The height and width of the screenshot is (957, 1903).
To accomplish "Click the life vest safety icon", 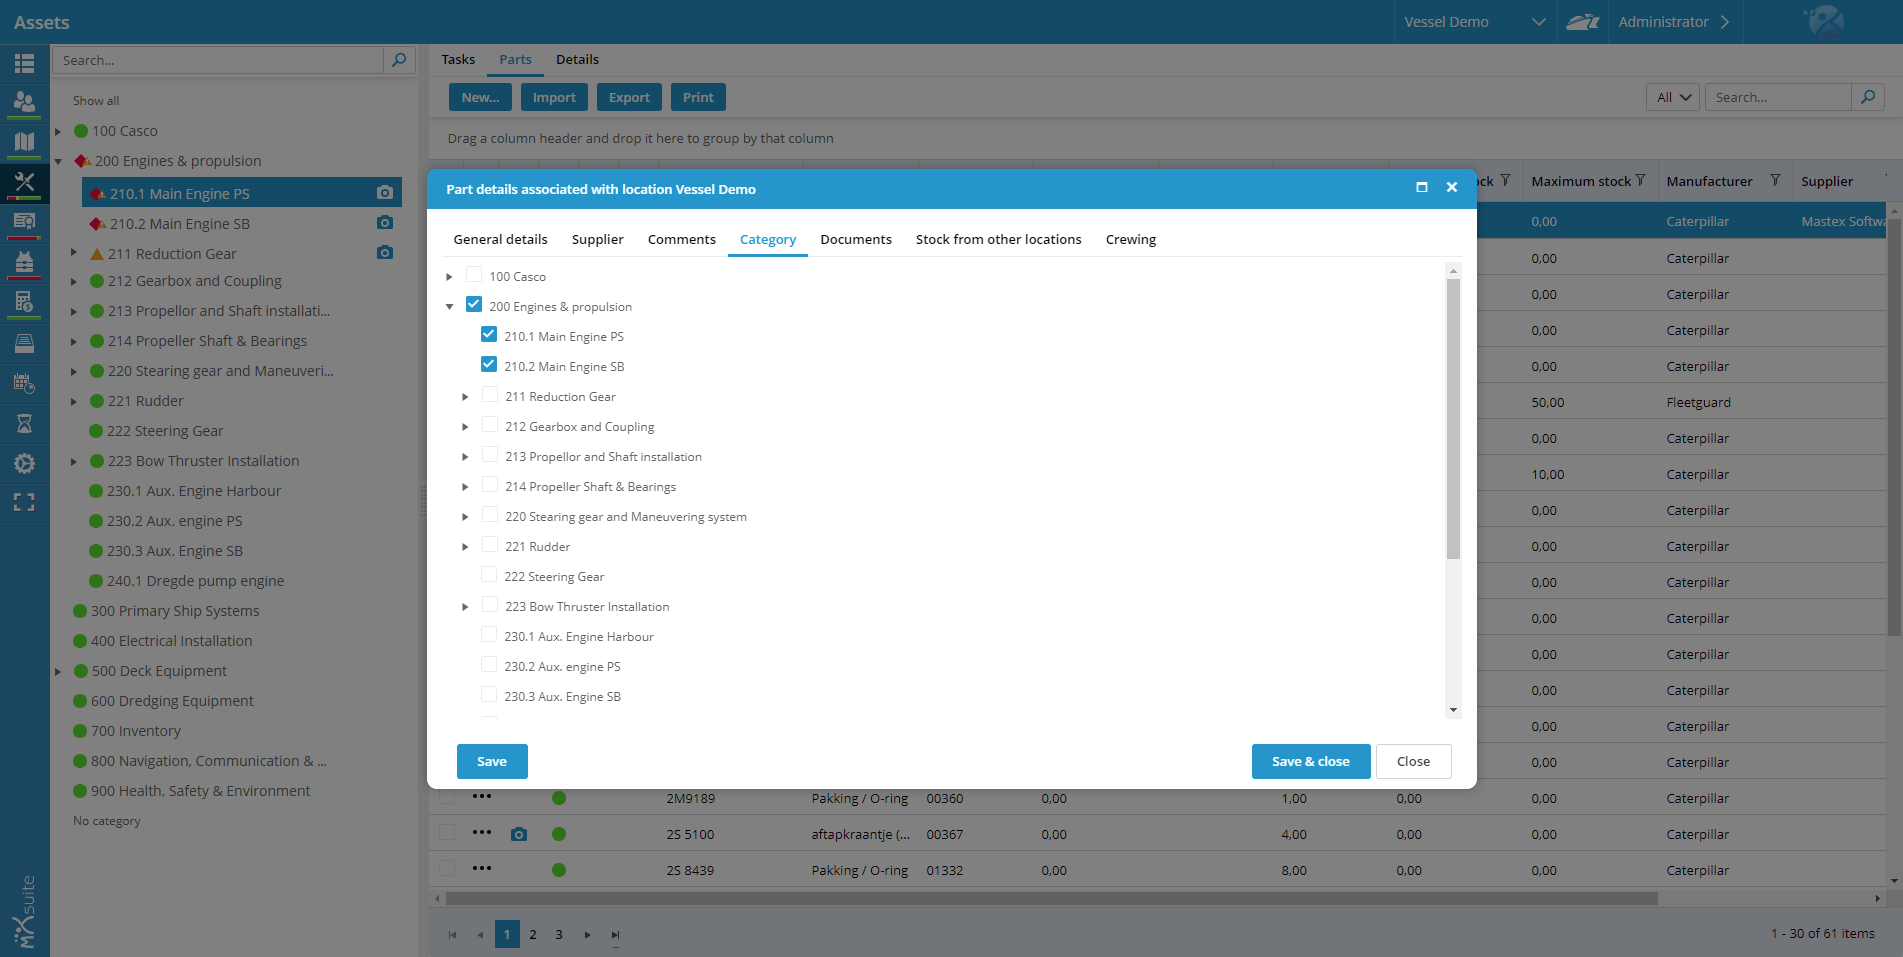I will 24,262.
